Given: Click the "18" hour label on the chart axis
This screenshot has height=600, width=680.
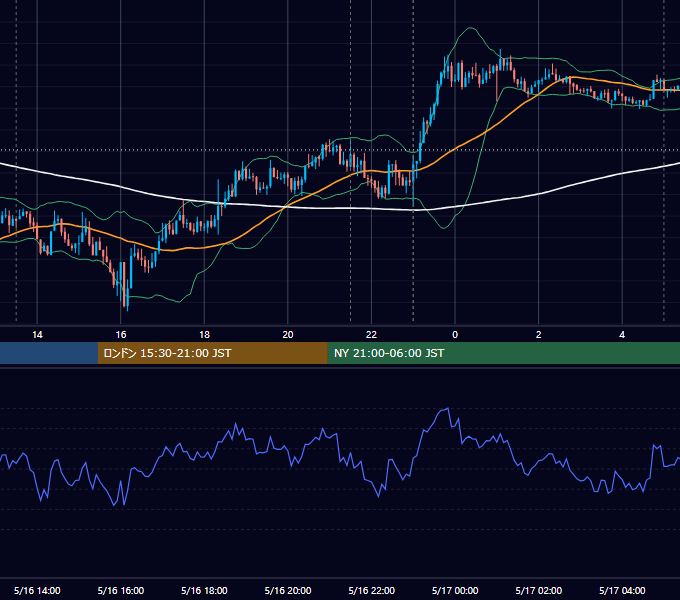Looking at the screenshot, I should tap(204, 335).
